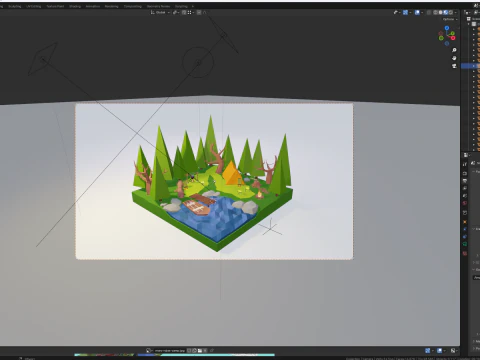Open the Physics properties tab
Viewport: 480px width, 360px height.
pyautogui.click(x=465, y=237)
